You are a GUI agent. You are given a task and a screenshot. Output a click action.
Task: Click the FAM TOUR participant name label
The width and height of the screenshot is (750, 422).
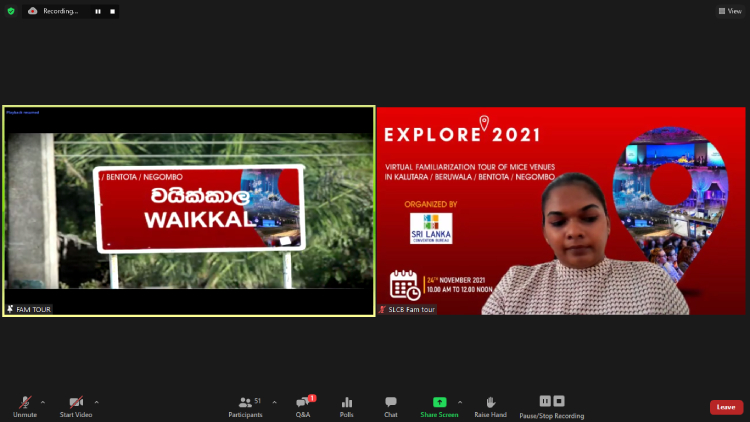(x=33, y=310)
